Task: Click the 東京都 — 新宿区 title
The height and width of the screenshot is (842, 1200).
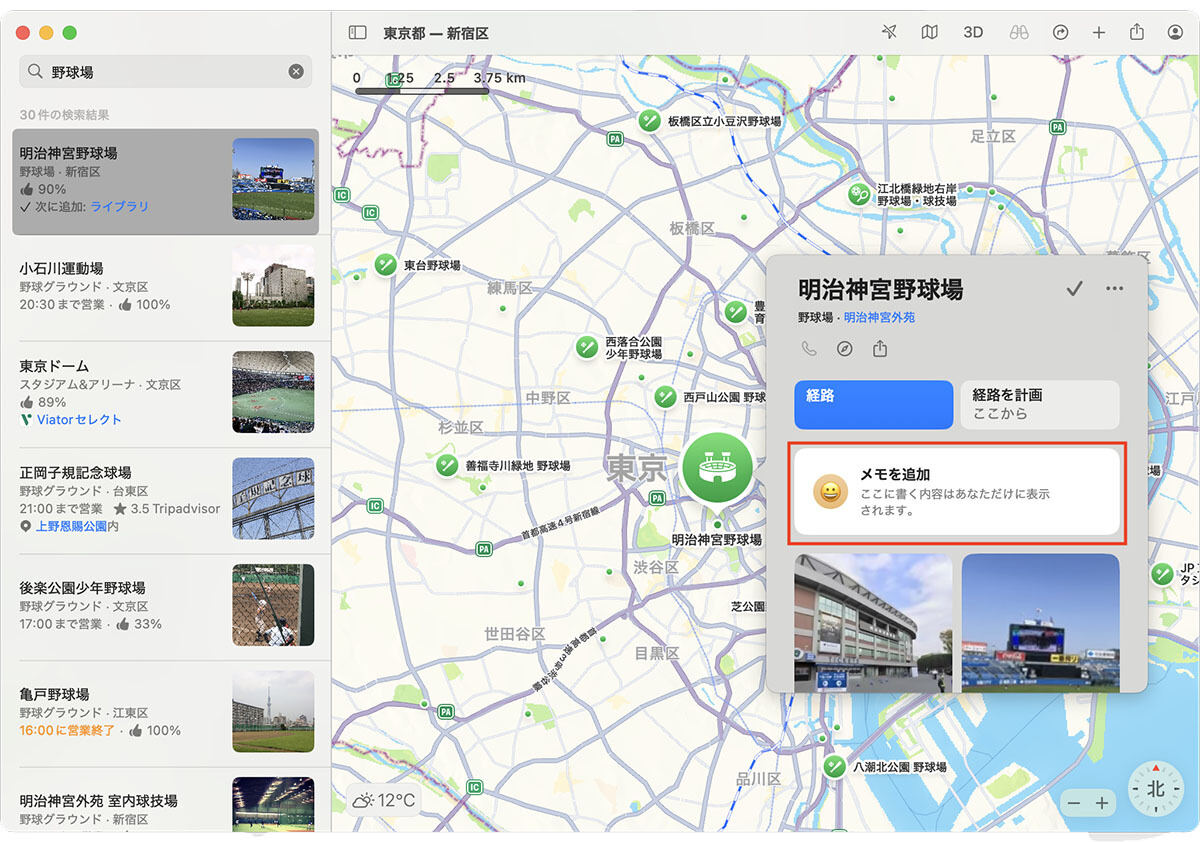Action: point(436,33)
